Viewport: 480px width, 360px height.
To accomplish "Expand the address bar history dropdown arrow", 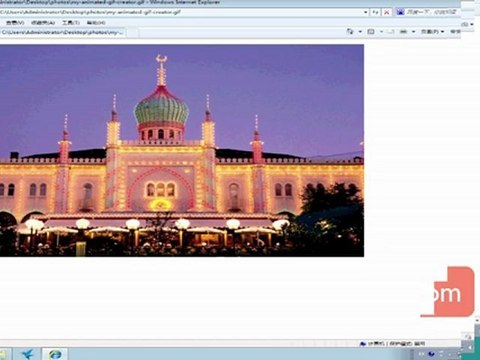I will [366, 12].
